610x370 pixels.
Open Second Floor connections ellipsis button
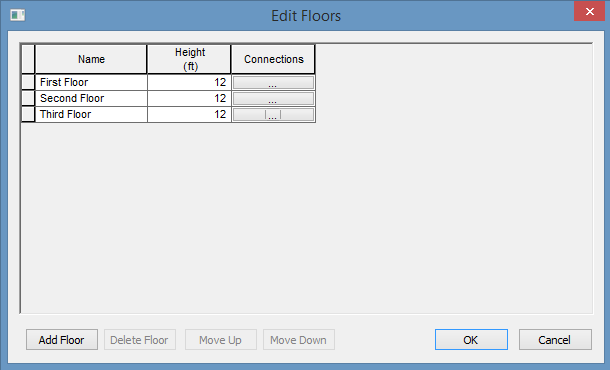273,98
